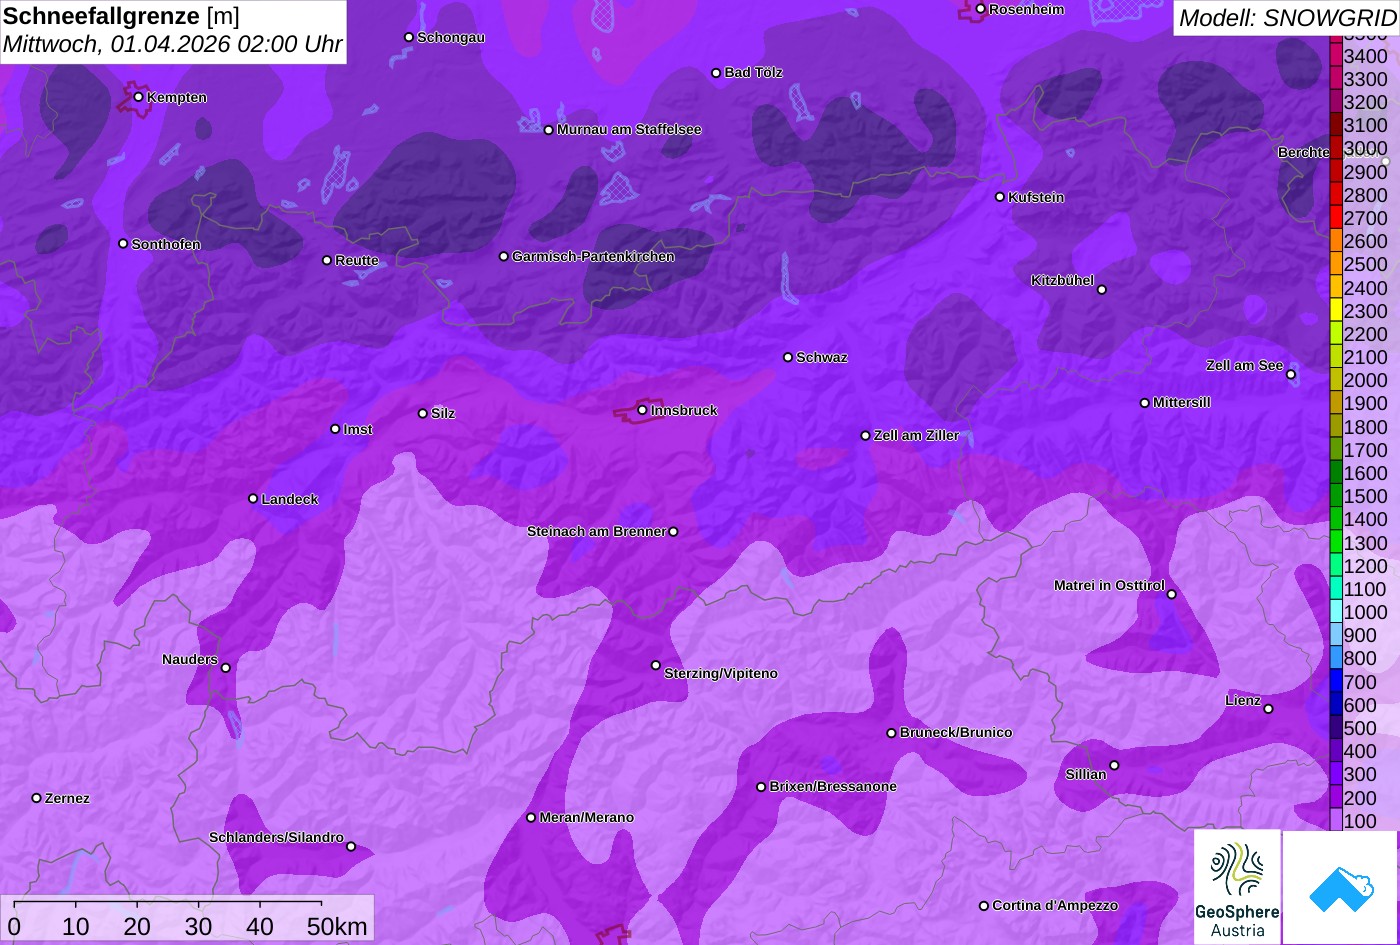Pick the 300 m legend color swatch
1400x945 pixels.
(x=1335, y=774)
